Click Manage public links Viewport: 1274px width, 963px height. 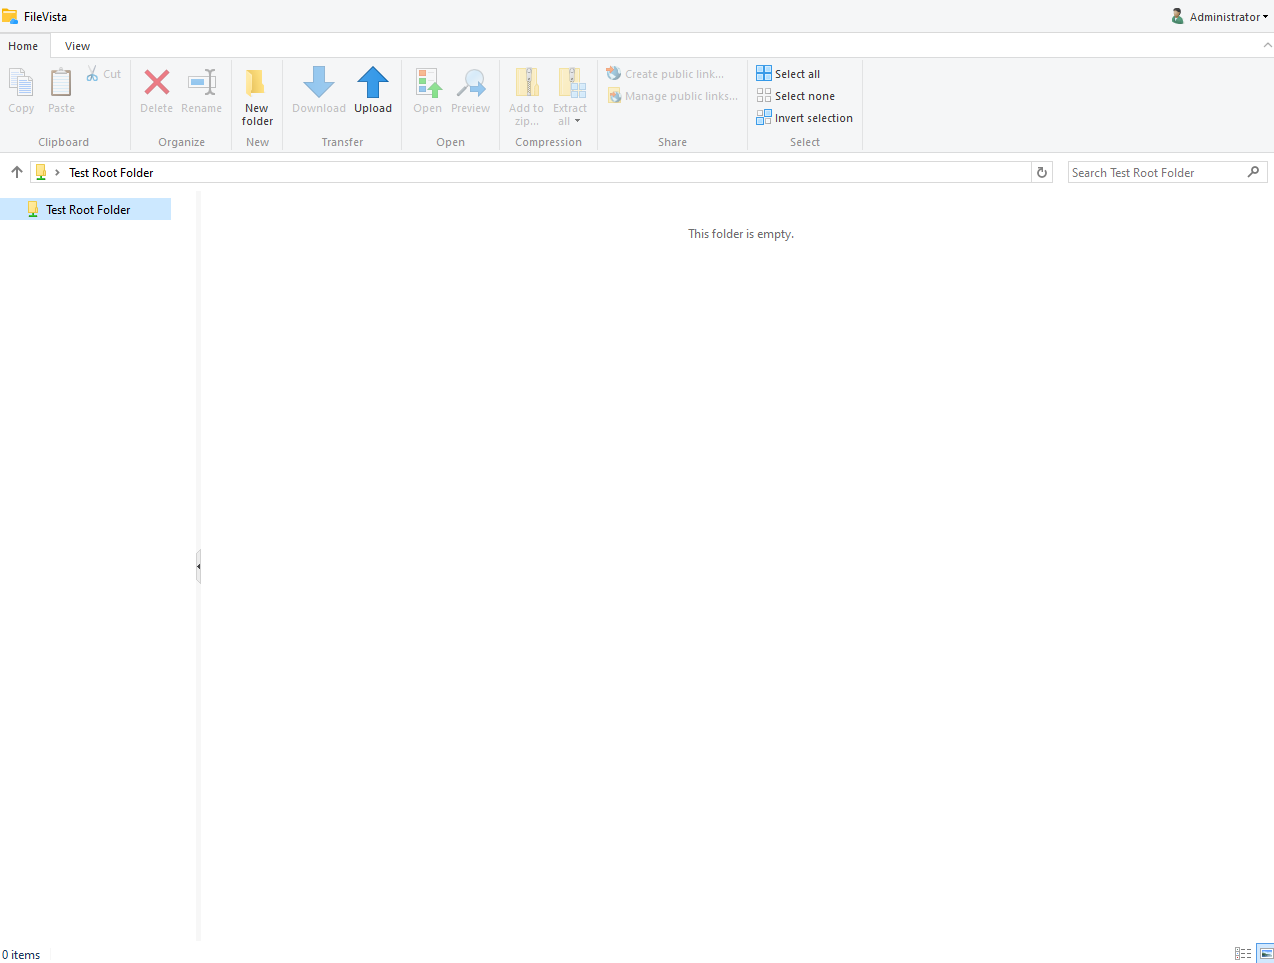(x=672, y=96)
